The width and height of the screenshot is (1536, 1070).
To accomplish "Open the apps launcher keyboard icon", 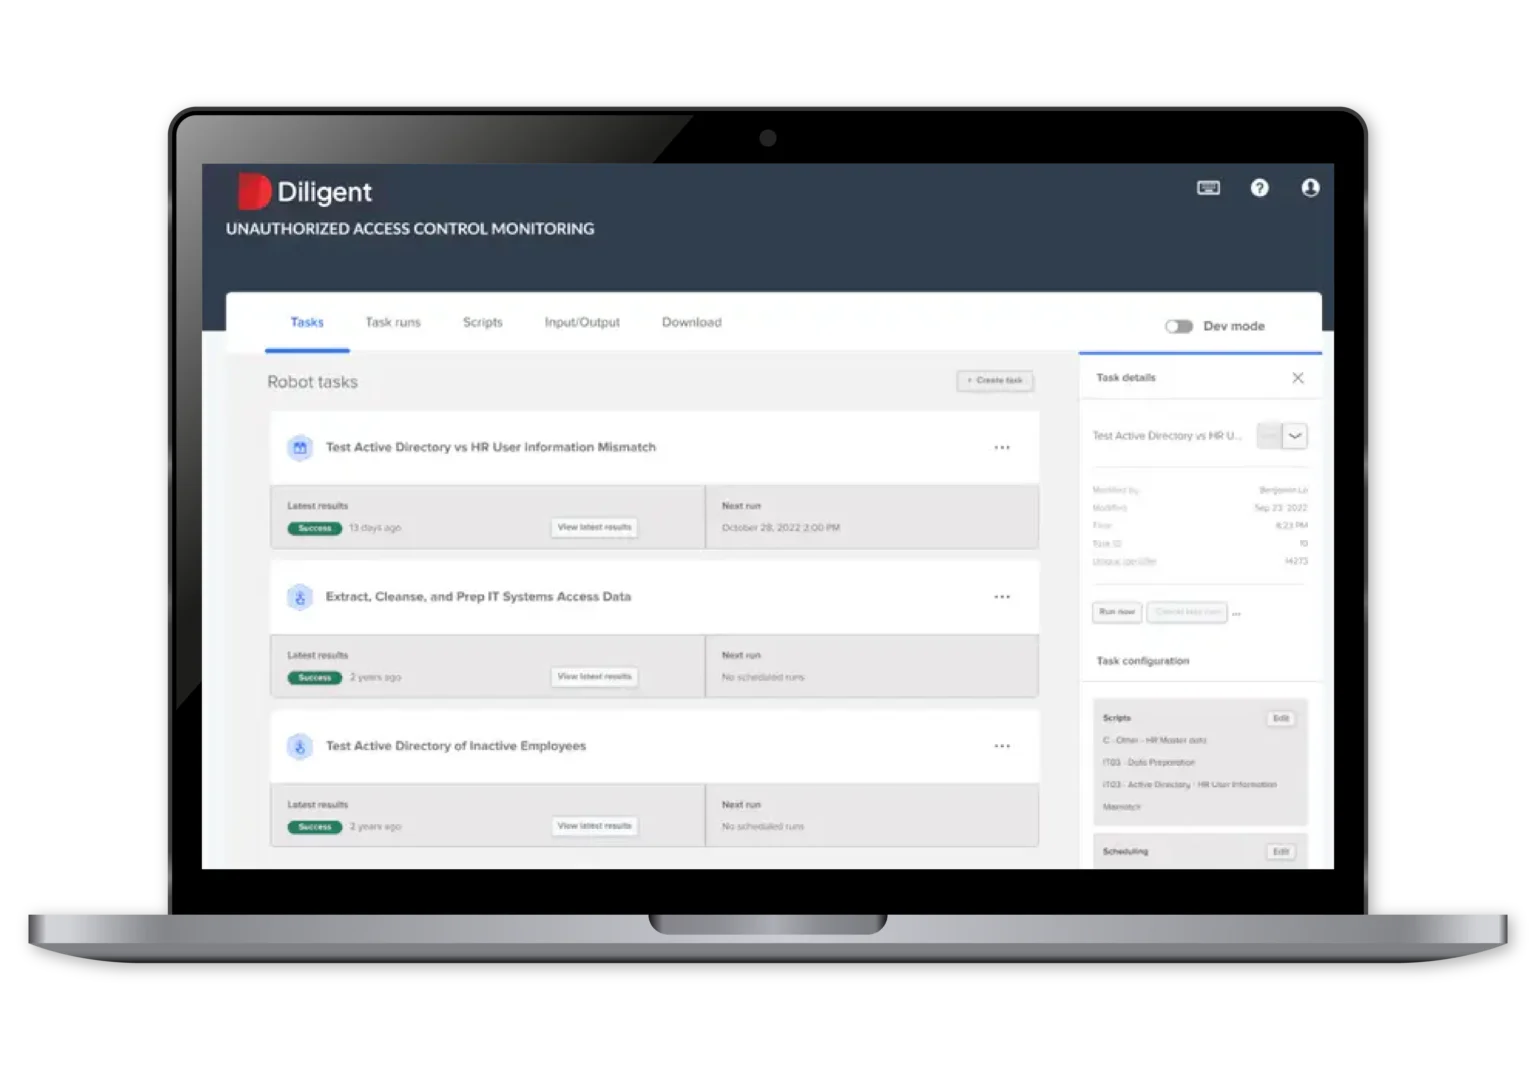I will (x=1208, y=188).
